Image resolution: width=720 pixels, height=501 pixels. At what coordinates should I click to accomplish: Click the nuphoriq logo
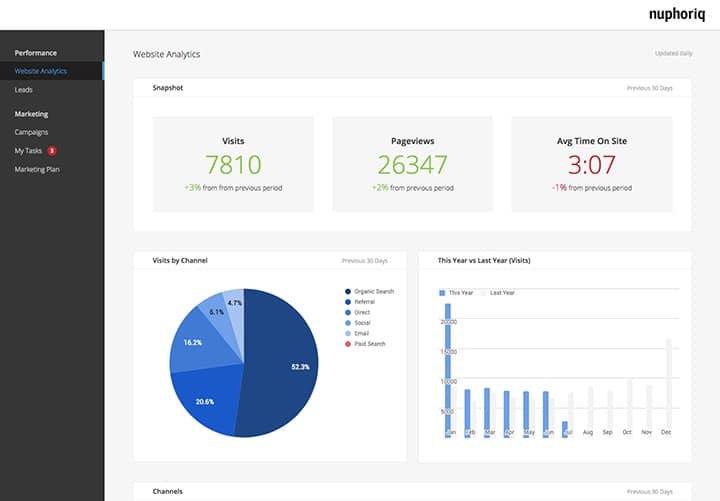[677, 15]
